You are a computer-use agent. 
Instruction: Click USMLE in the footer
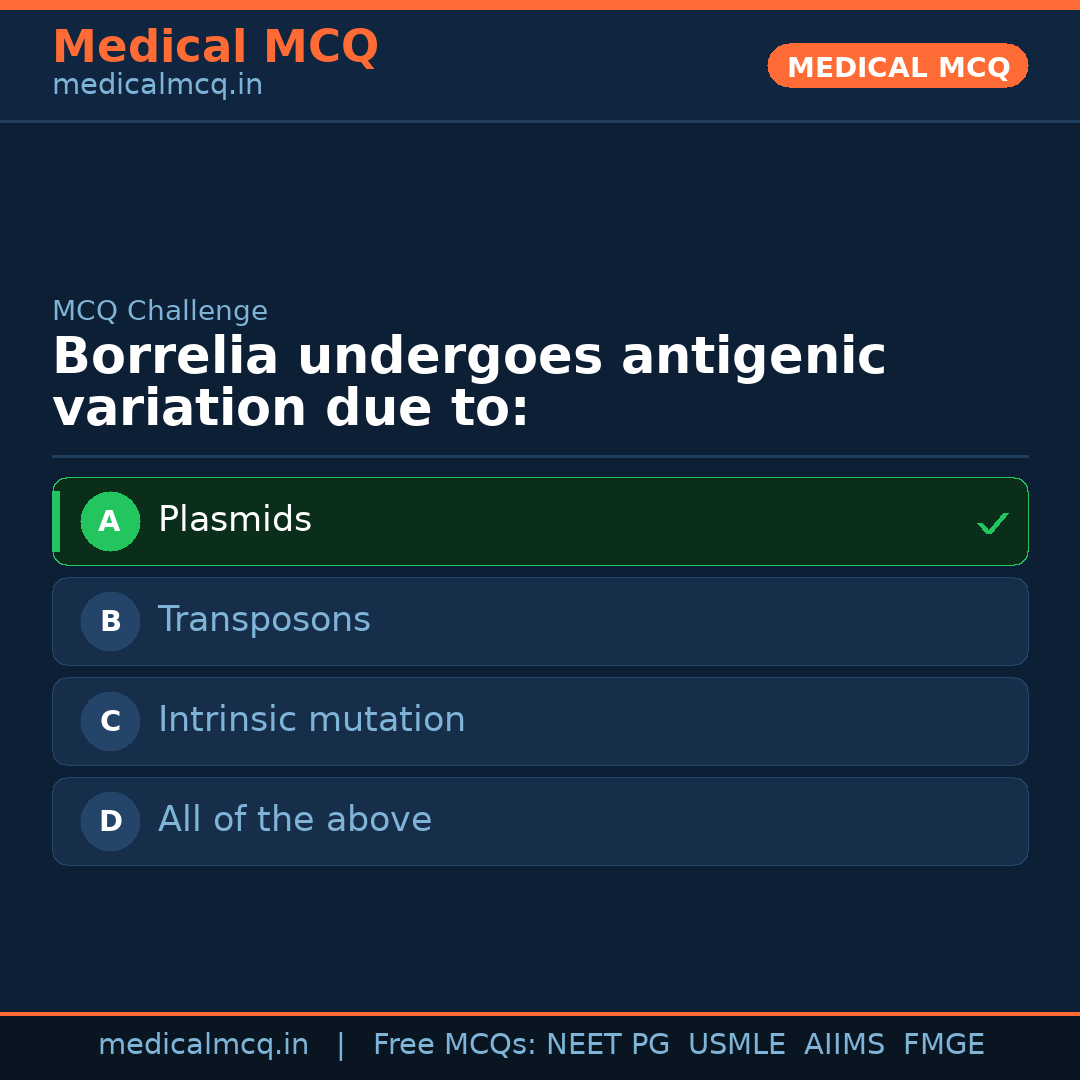[736, 1045]
